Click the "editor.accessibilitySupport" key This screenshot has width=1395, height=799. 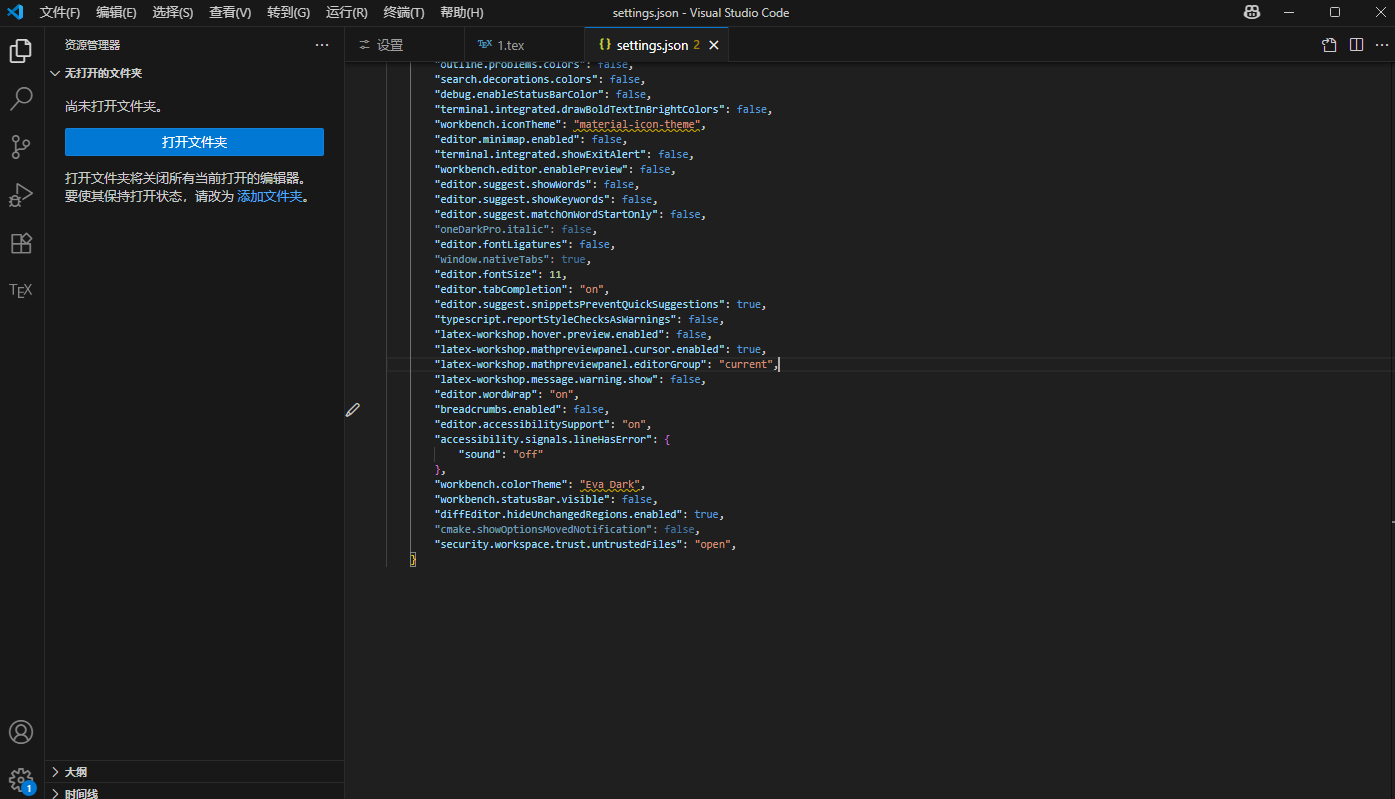point(522,425)
